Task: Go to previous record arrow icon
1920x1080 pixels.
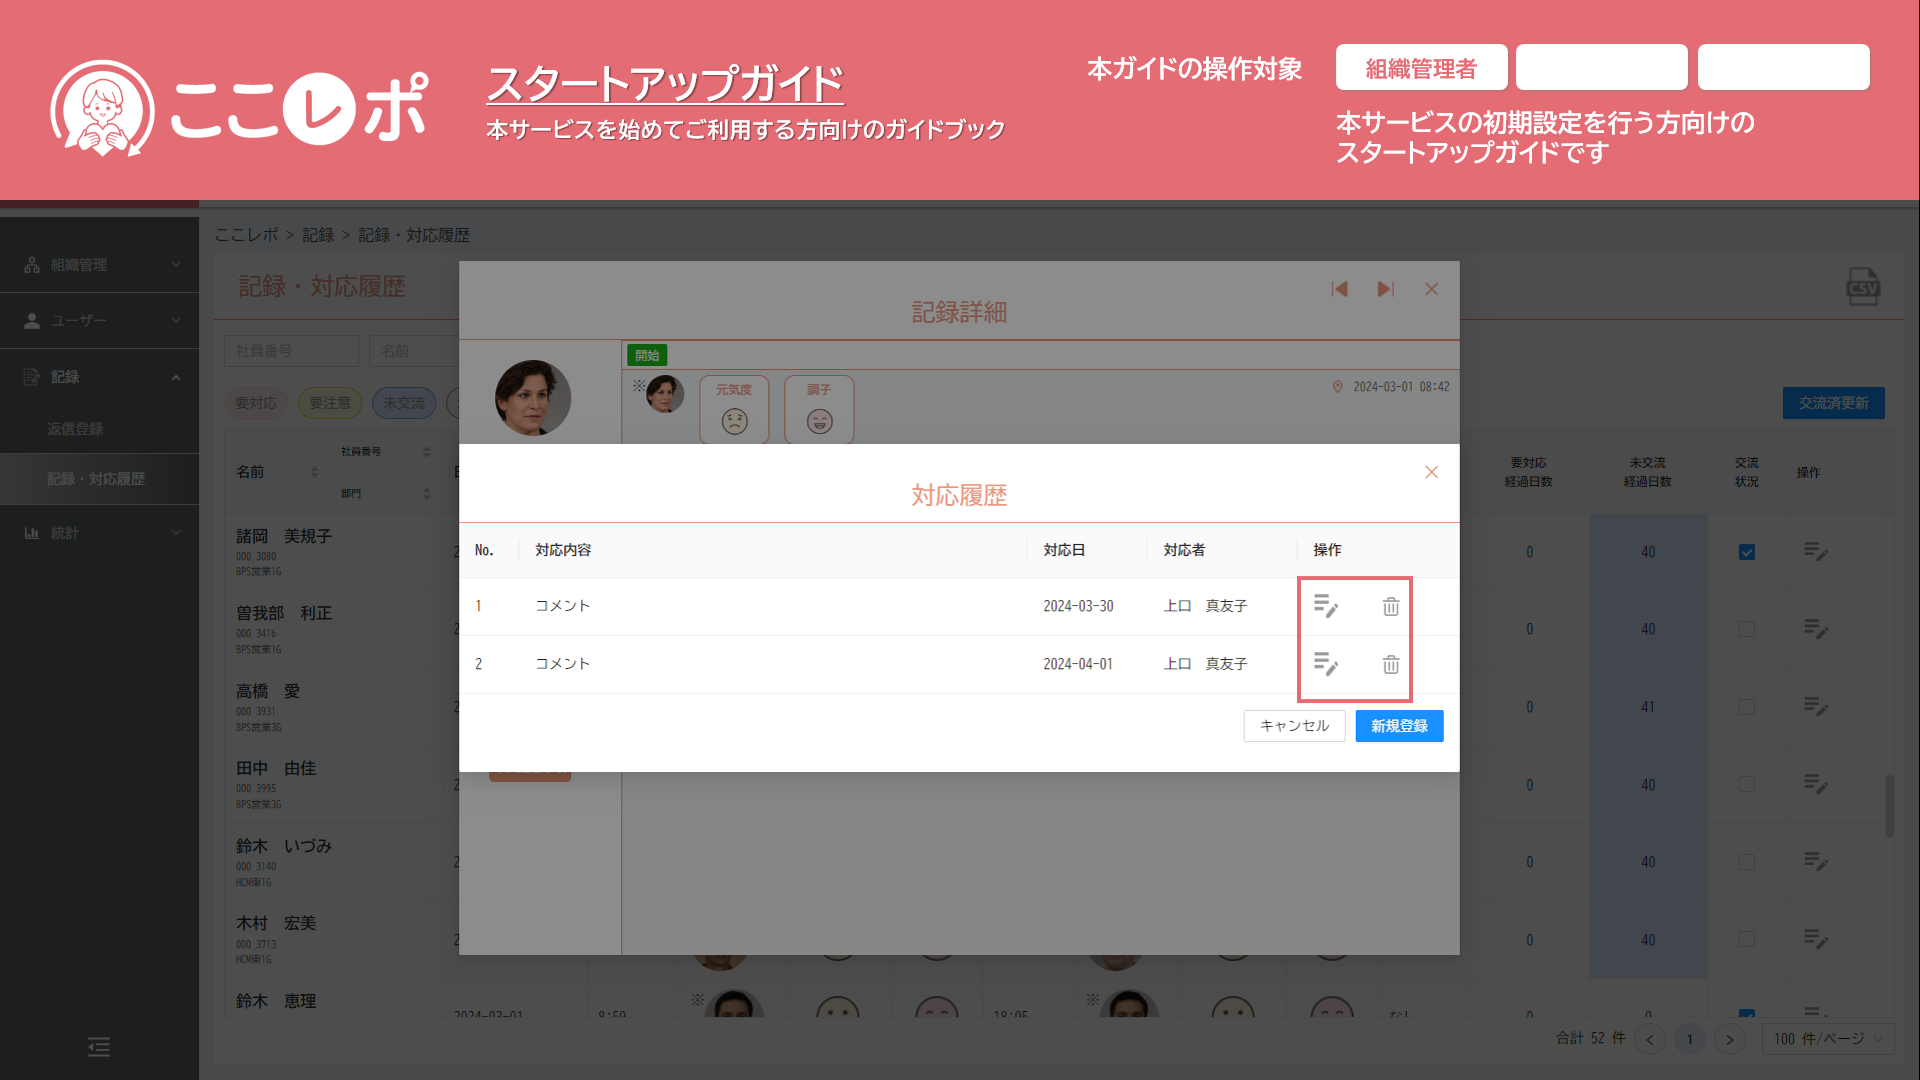Action: tap(1339, 289)
